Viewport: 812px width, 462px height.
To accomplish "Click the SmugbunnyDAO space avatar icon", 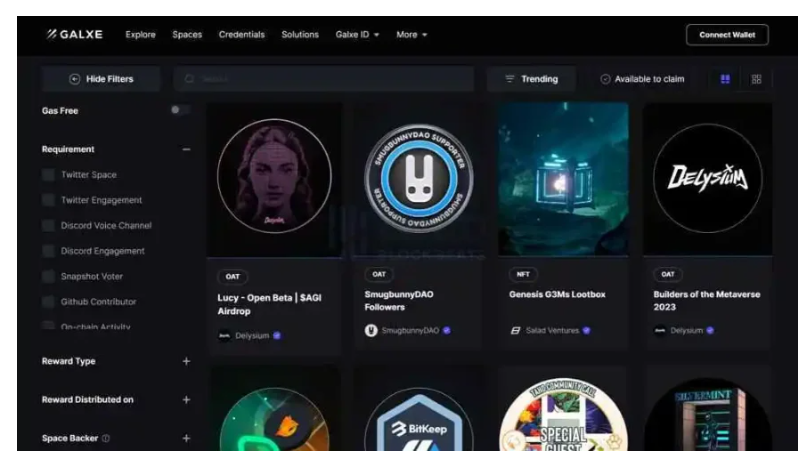I will coord(371,330).
